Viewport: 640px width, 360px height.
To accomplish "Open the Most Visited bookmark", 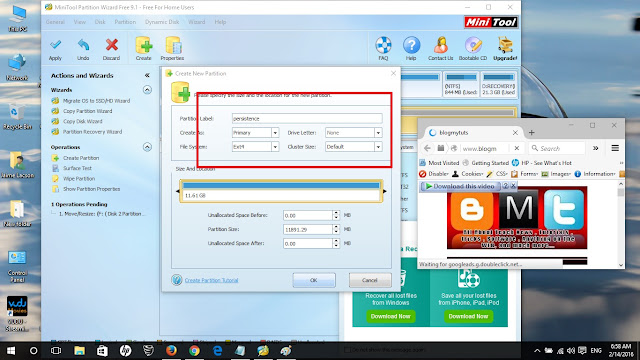I will (x=439, y=163).
